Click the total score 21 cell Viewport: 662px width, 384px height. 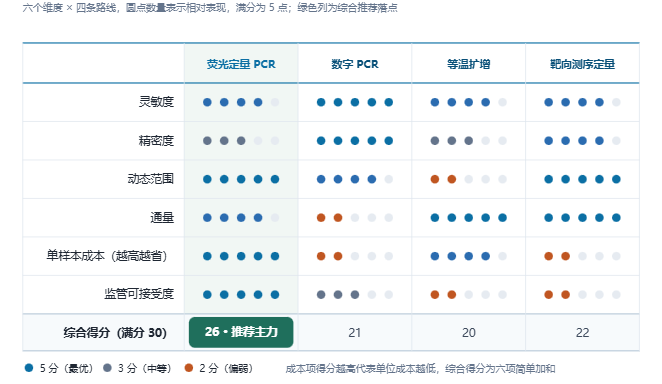[355, 333]
